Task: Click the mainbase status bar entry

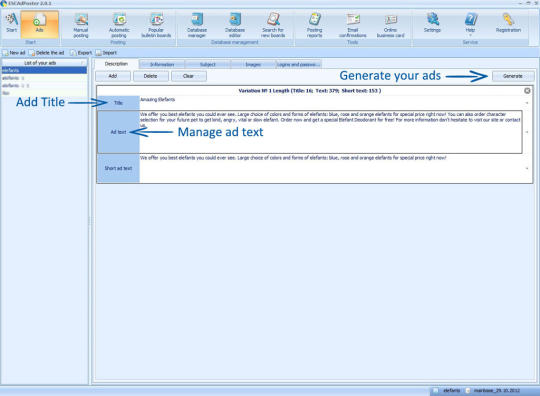Action: [493, 390]
